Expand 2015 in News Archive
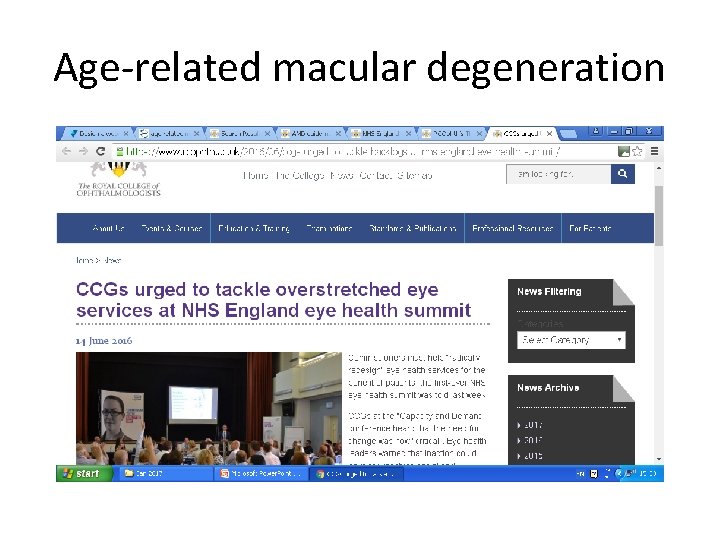The width and height of the screenshot is (720, 540). 531,456
